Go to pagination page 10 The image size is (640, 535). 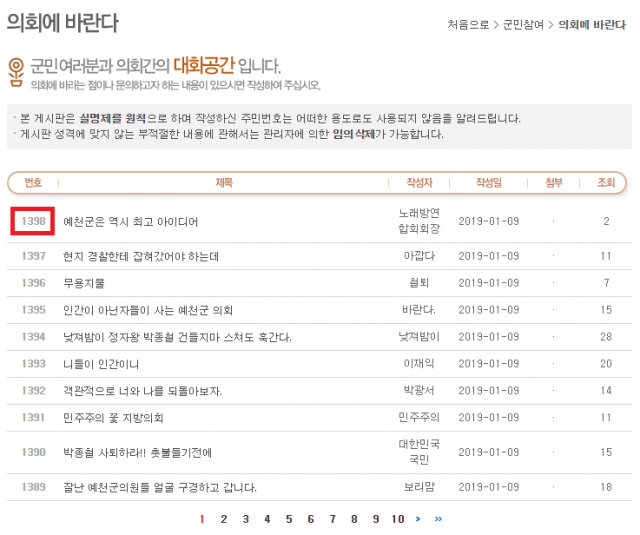click(x=398, y=519)
